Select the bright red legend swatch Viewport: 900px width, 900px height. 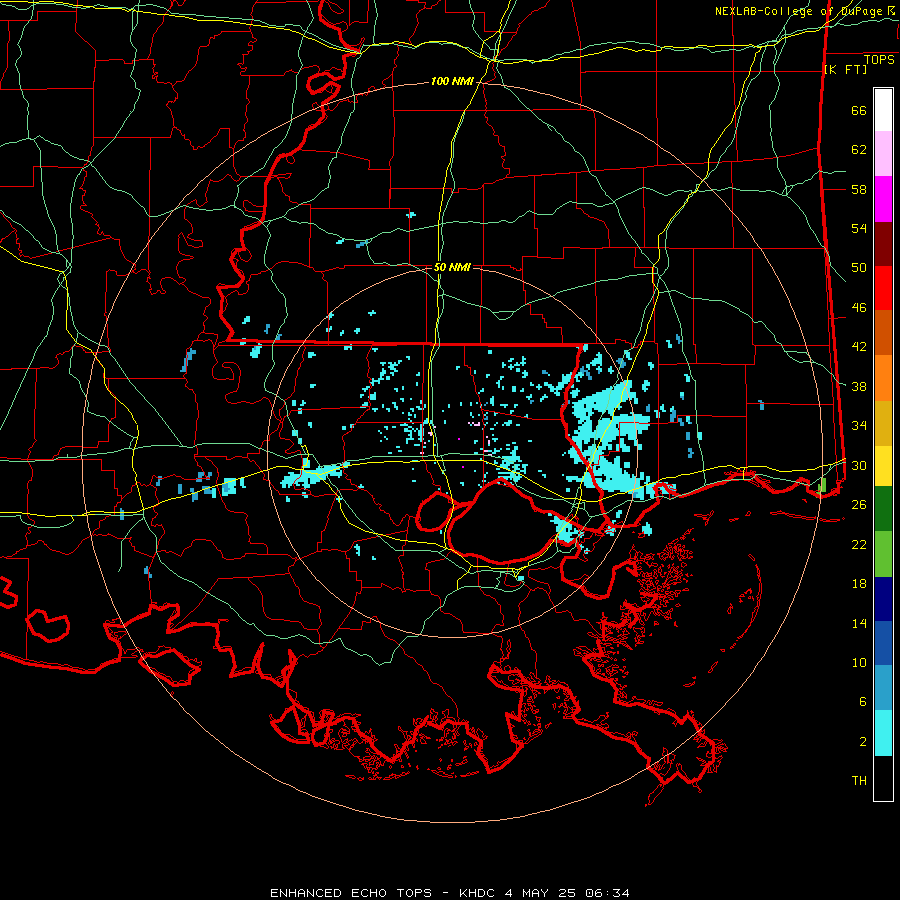[x=883, y=288]
